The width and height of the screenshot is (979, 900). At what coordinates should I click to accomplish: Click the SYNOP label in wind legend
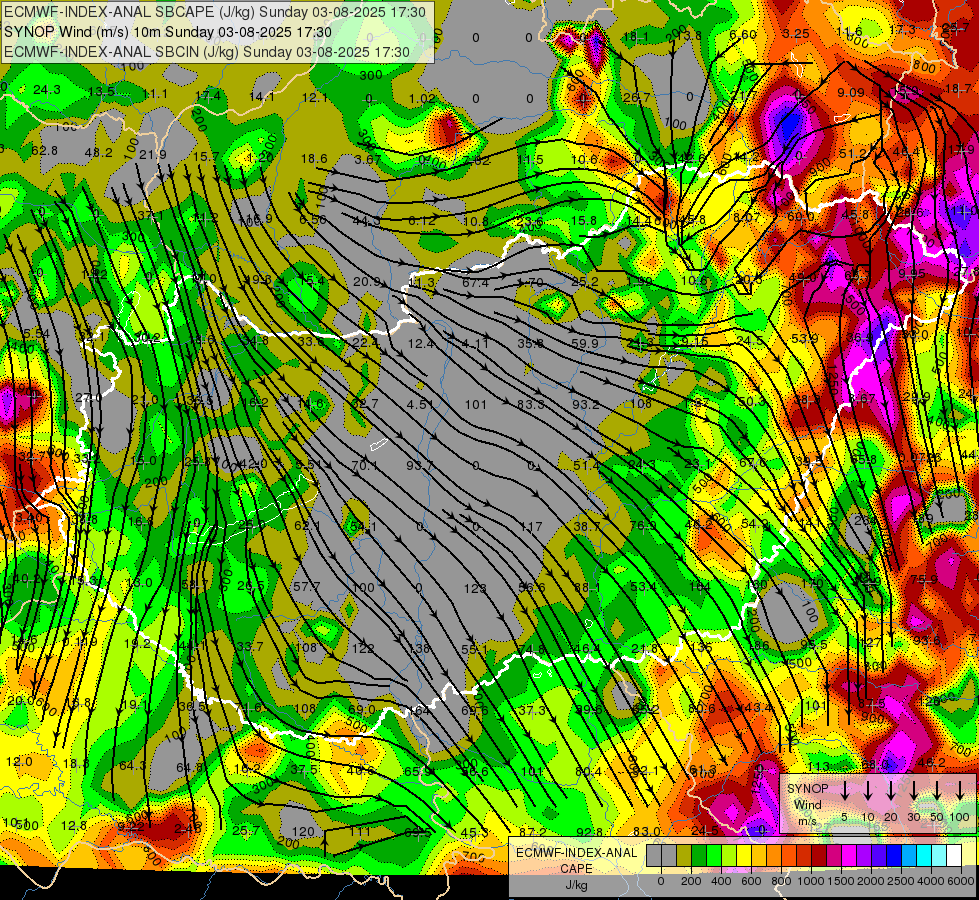coord(808,788)
